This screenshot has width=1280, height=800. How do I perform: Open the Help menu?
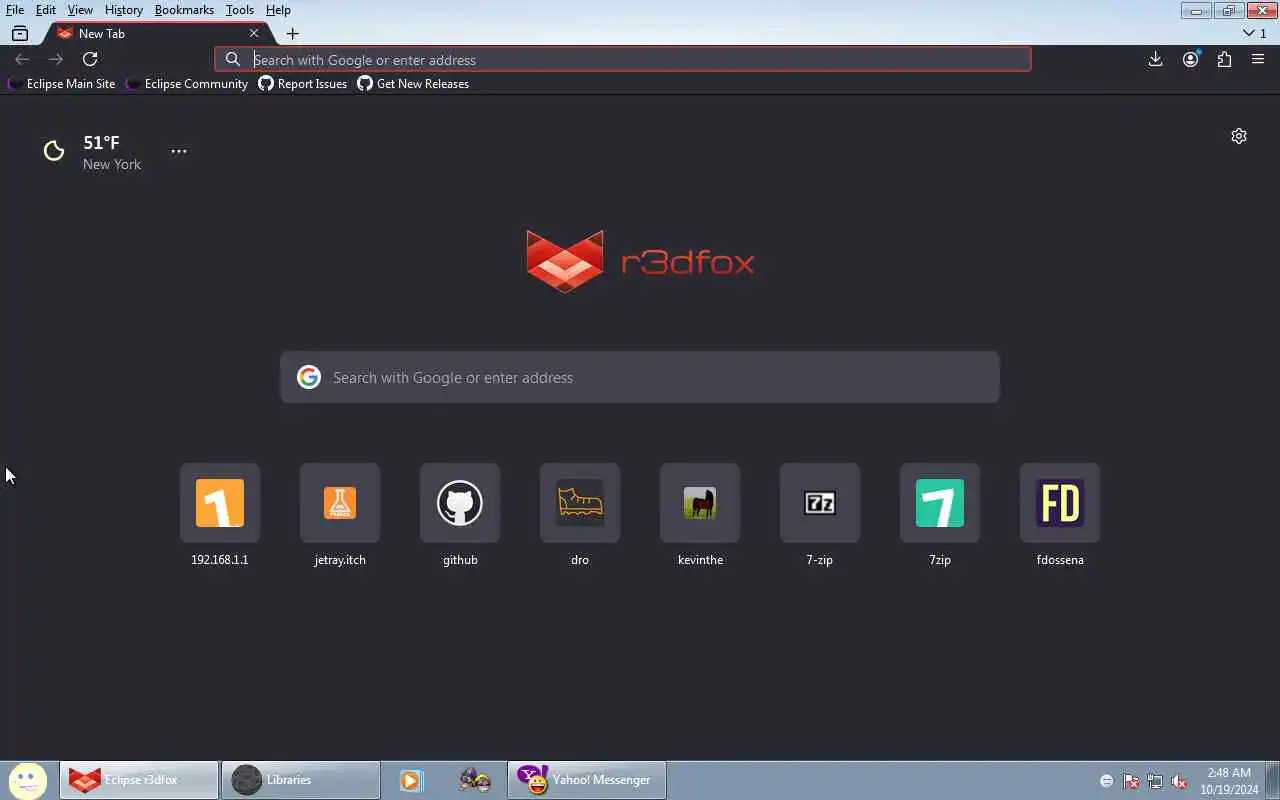pos(278,10)
